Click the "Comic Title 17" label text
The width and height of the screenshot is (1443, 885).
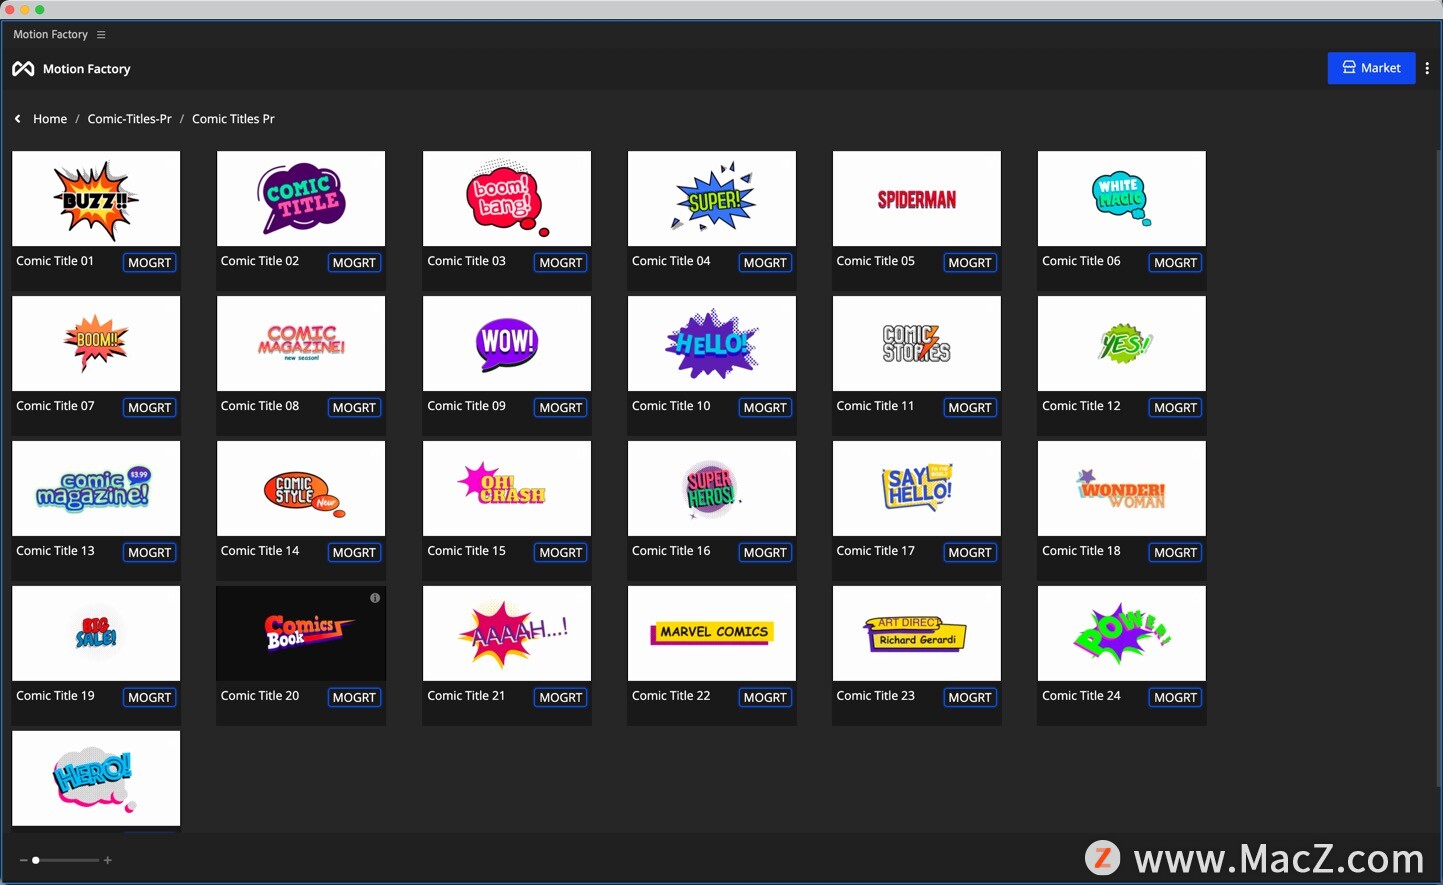click(876, 551)
